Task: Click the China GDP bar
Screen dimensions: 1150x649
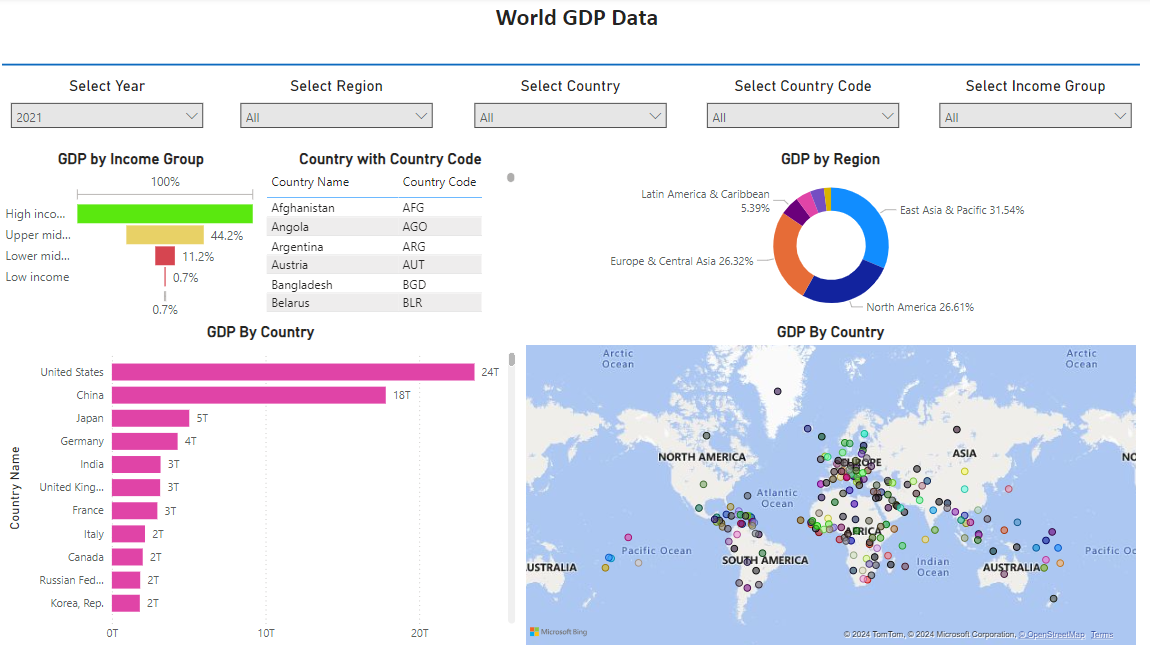Action: click(249, 395)
